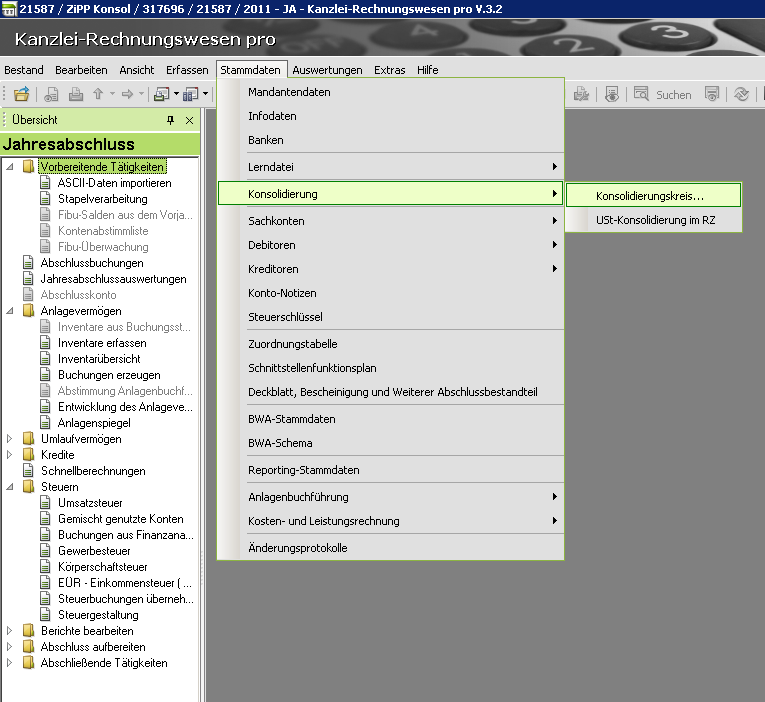Close the Übersicht panel
765x702 pixels.
point(189,120)
